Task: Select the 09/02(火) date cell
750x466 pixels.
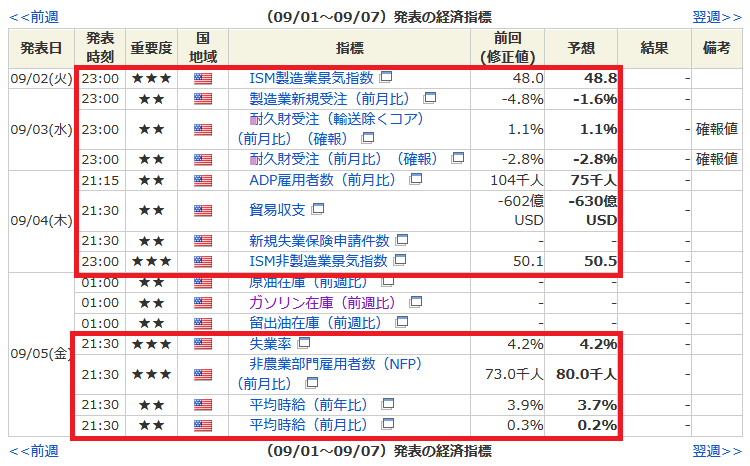Action: pos(41,78)
